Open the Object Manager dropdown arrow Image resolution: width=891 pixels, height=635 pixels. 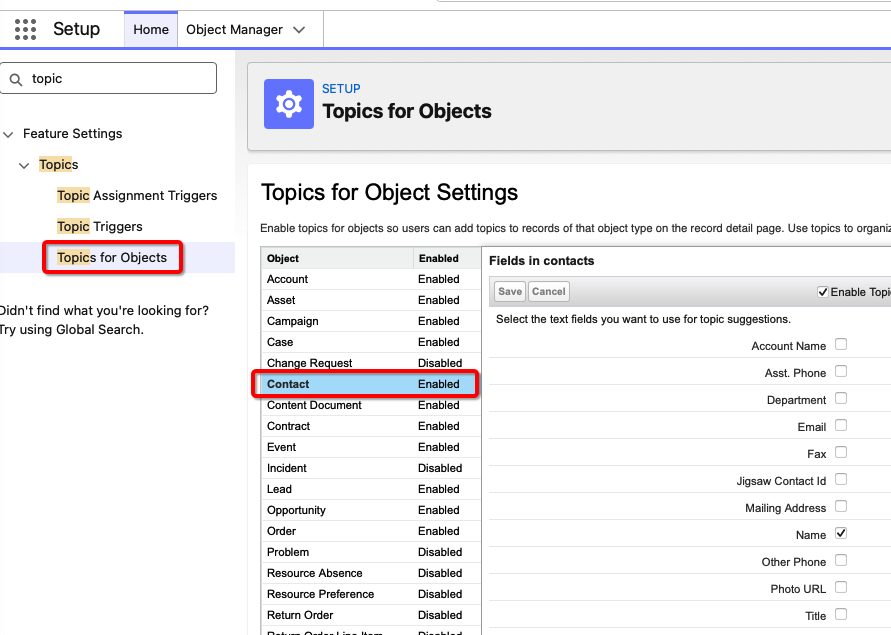click(x=299, y=30)
